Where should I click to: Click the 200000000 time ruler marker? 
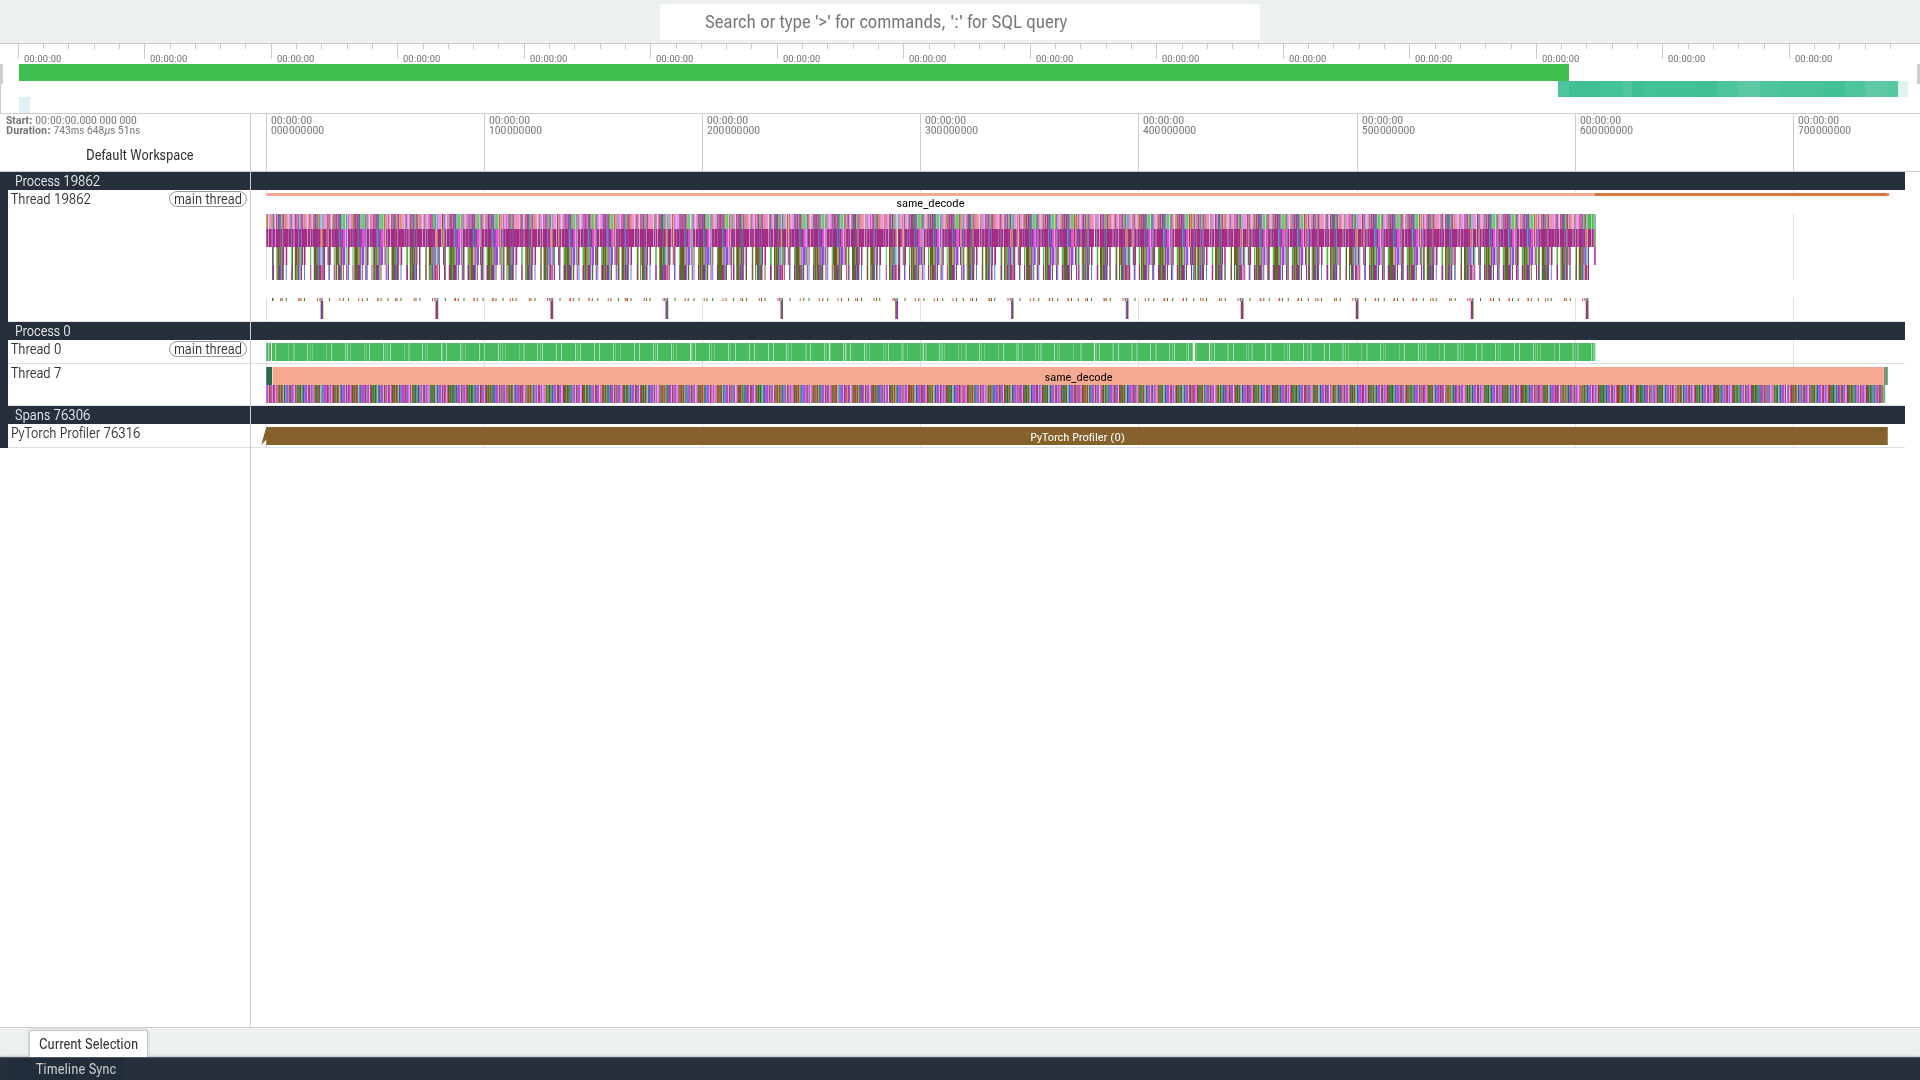[x=733, y=126]
